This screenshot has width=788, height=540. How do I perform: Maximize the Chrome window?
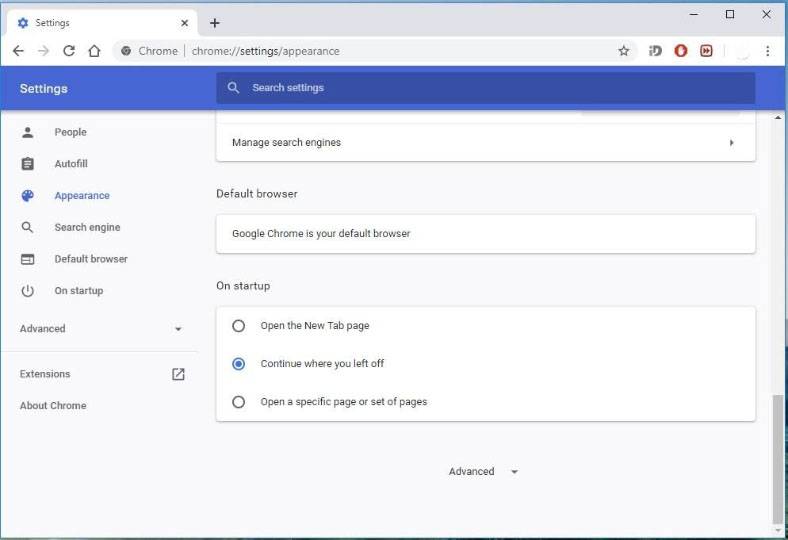730,15
